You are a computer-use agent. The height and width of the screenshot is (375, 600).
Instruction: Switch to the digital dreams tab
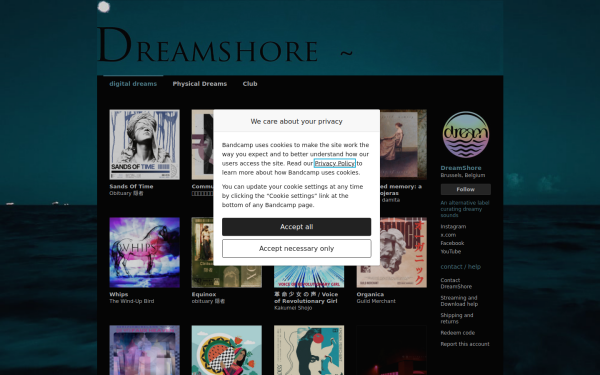133,84
